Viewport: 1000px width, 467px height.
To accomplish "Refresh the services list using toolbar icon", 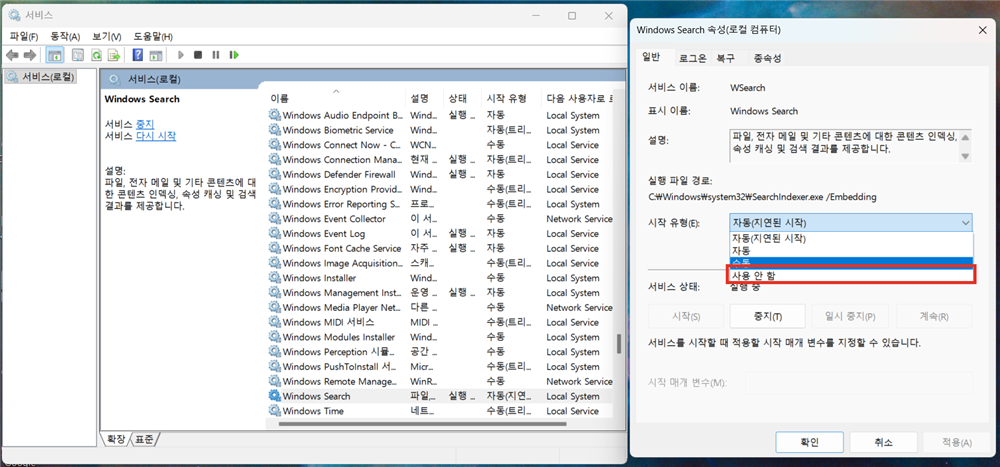I will tap(96, 56).
